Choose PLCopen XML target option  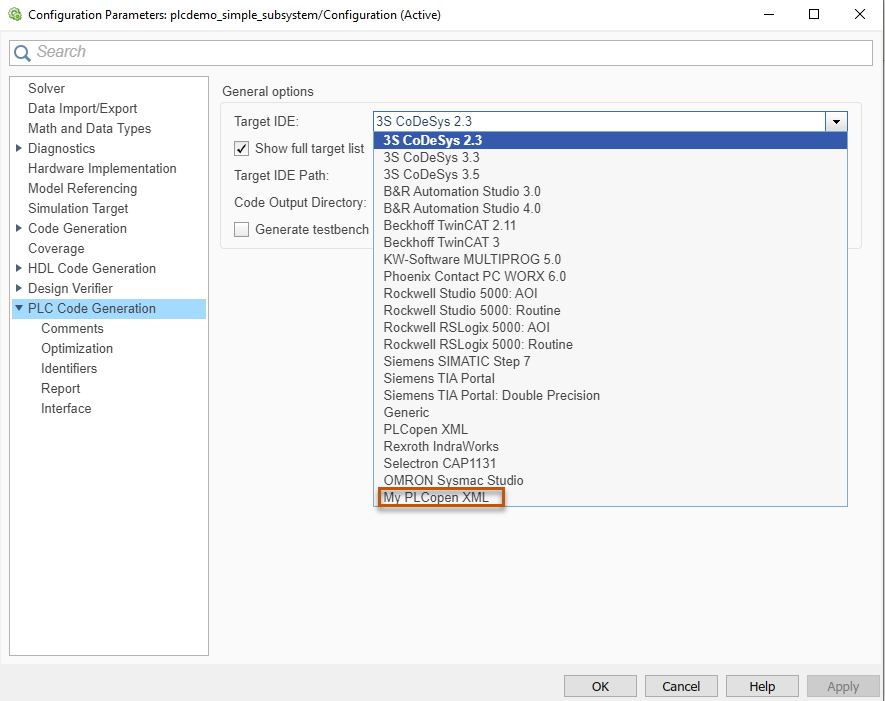[611, 429]
